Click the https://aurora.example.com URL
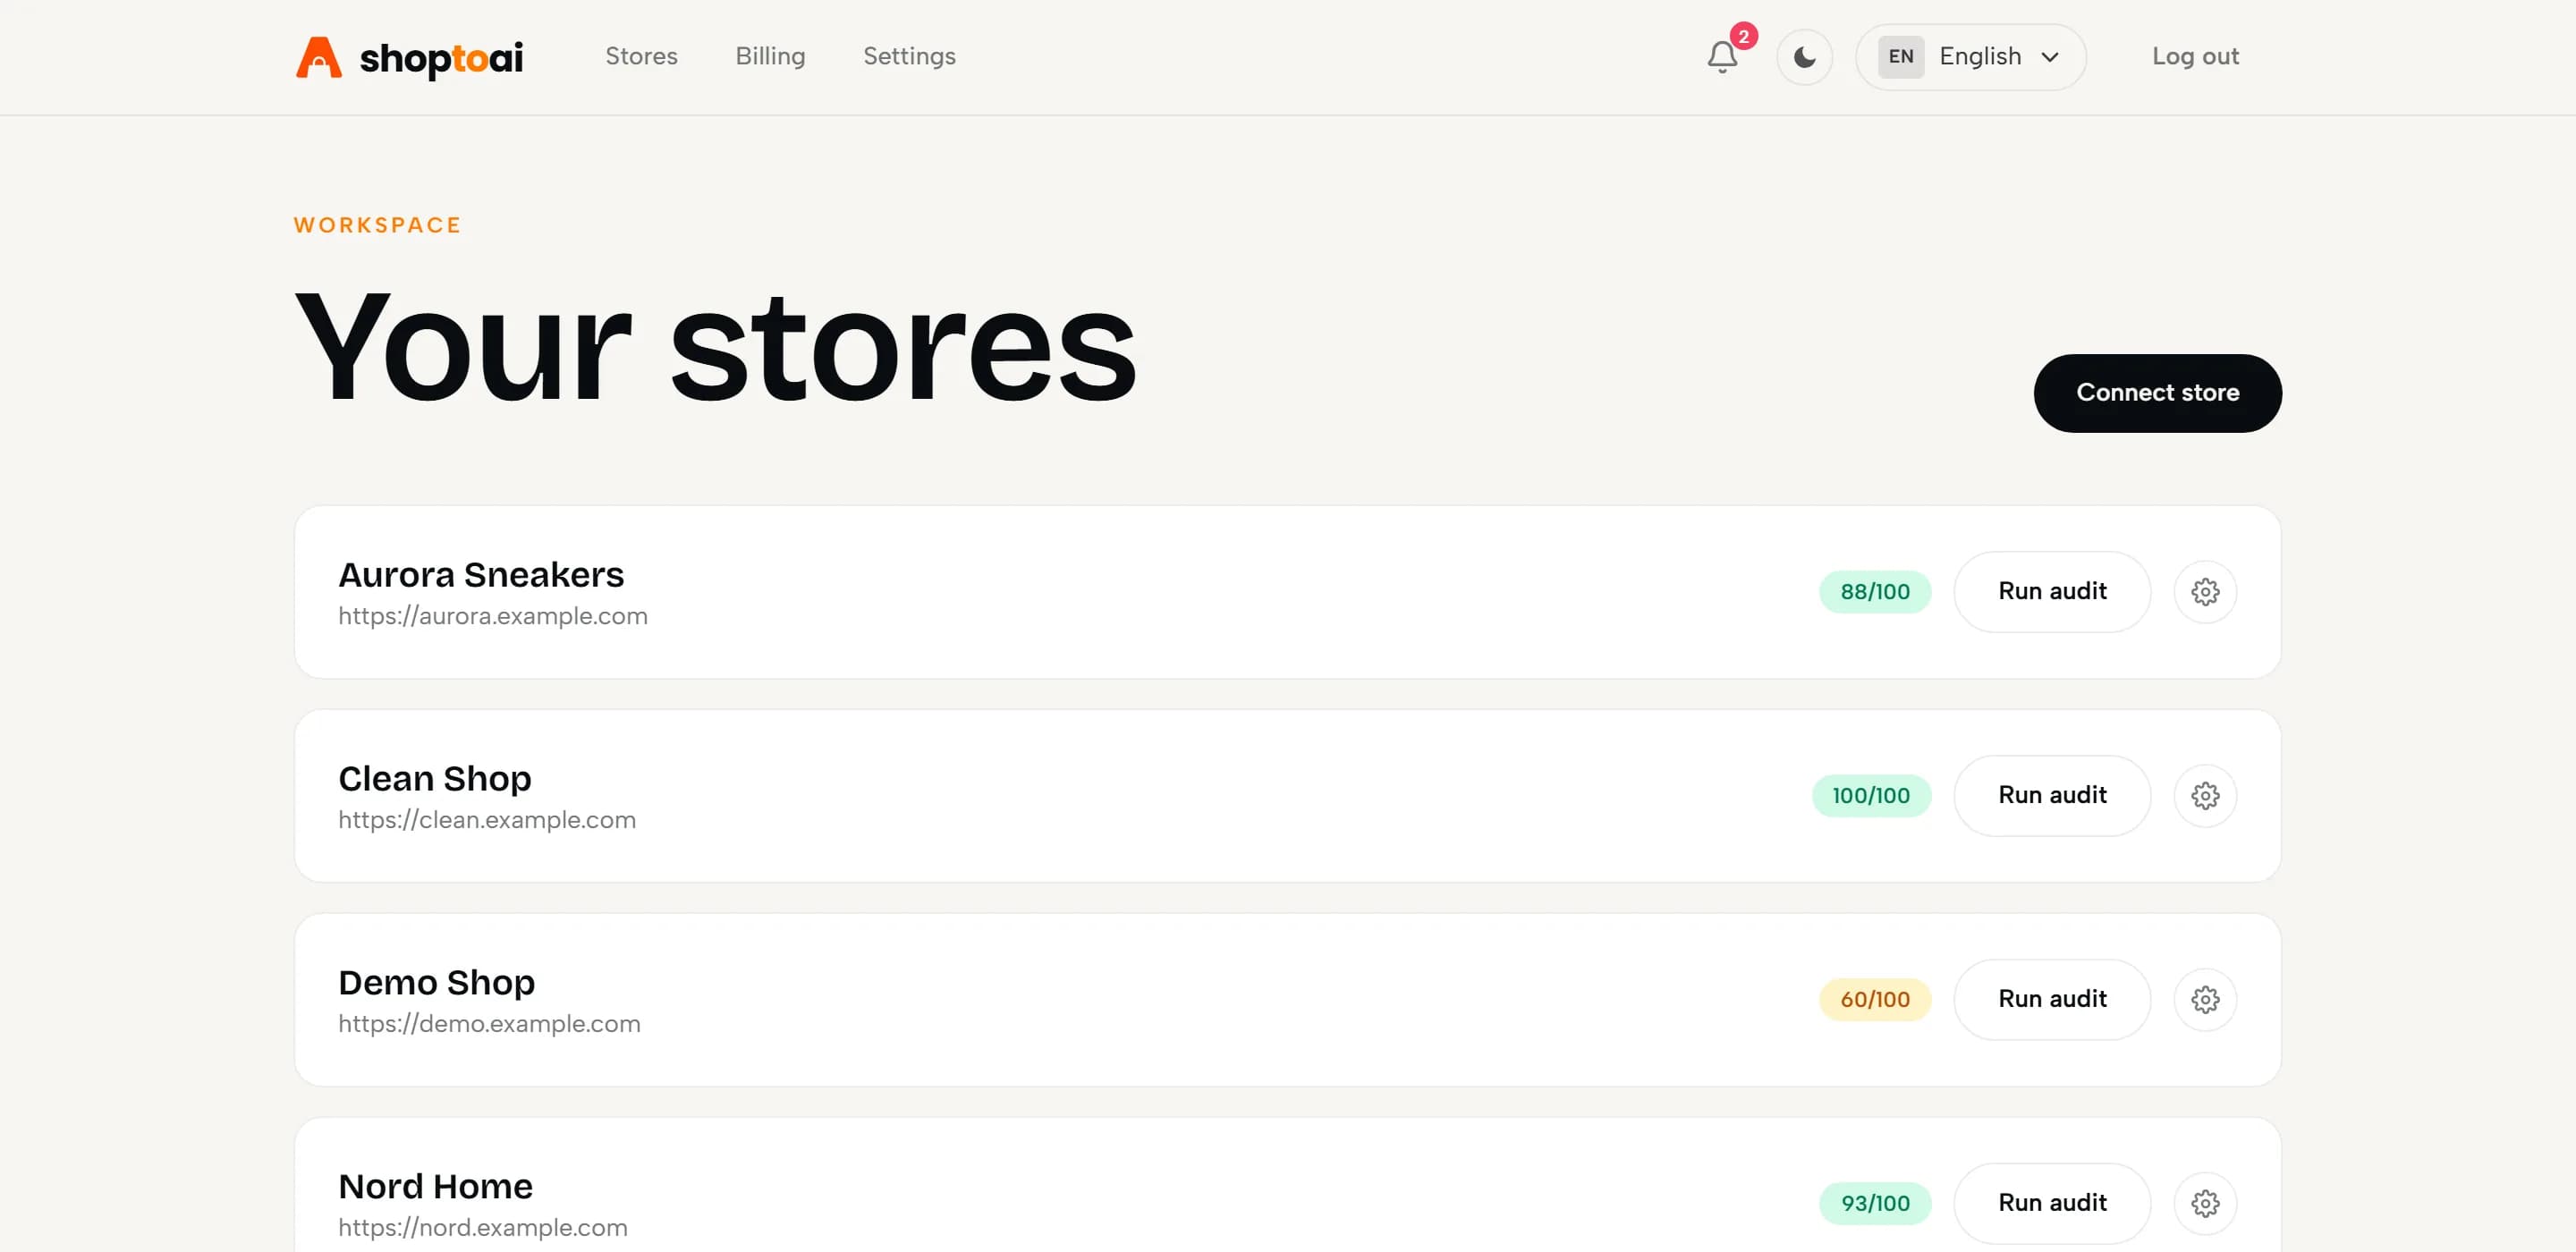This screenshot has width=2576, height=1252. pos(493,616)
